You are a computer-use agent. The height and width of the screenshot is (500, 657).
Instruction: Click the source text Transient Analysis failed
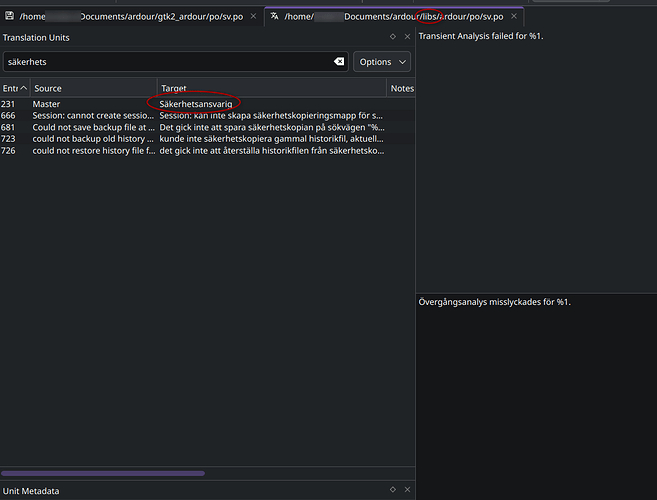pyautogui.click(x=481, y=36)
